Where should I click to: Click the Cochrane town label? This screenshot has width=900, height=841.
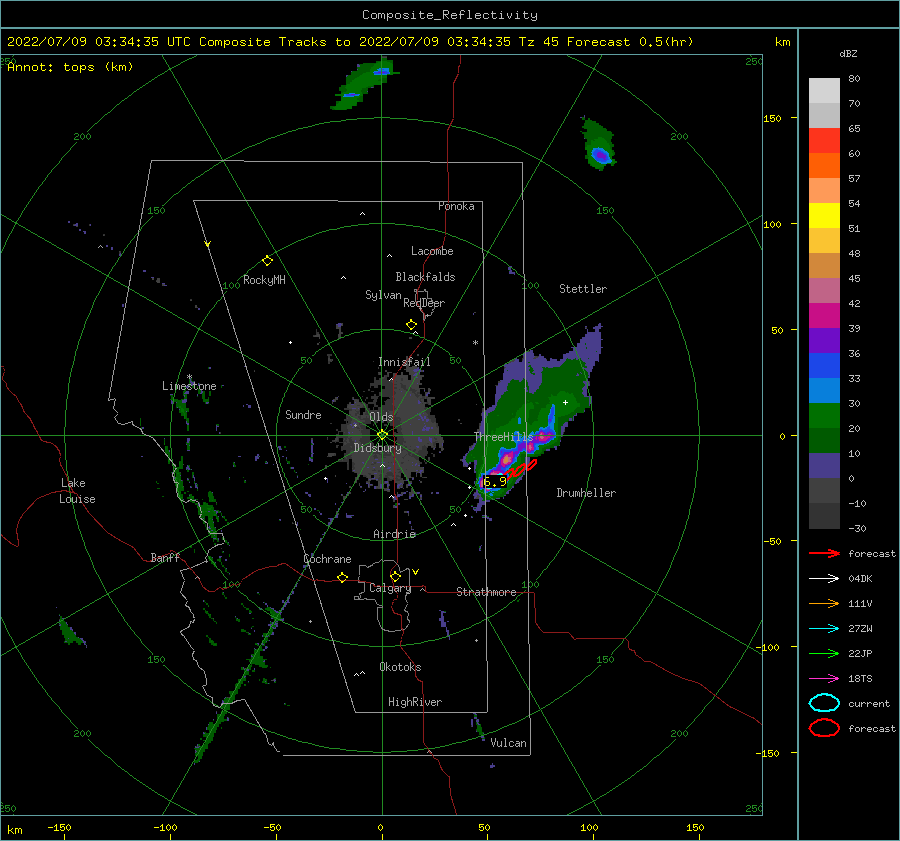coord(327,559)
